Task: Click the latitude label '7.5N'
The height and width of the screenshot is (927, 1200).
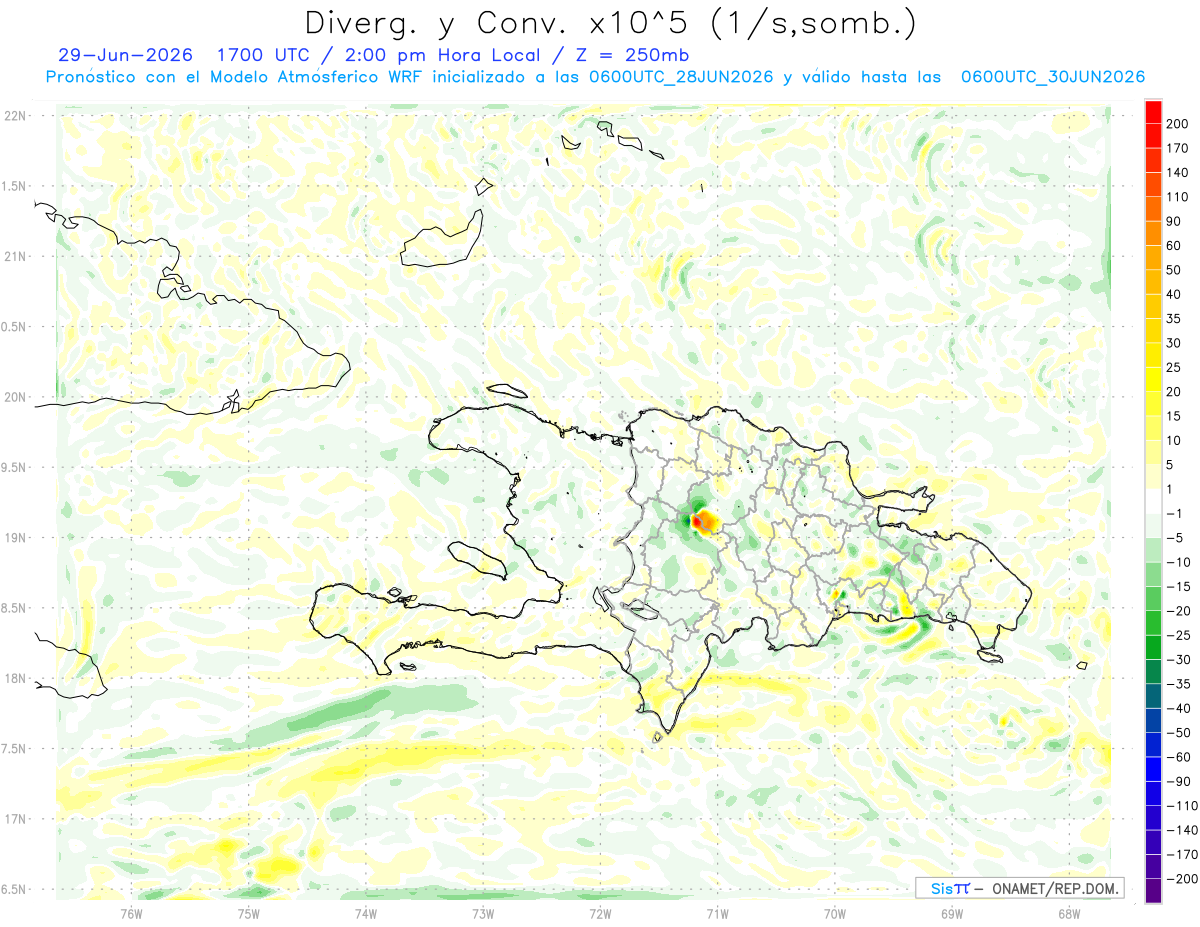Action: pyautogui.click(x=14, y=748)
